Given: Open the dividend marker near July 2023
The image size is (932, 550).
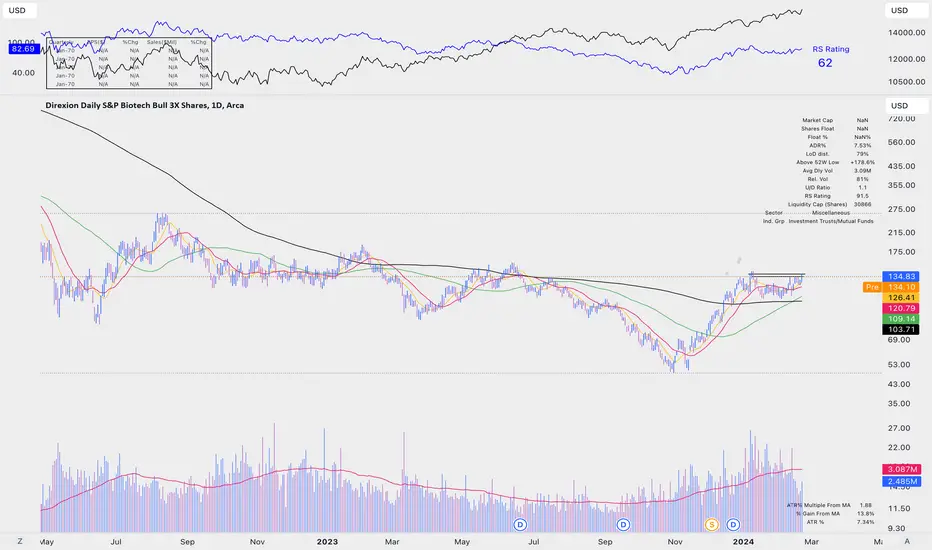Looking at the screenshot, I should tap(520, 524).
